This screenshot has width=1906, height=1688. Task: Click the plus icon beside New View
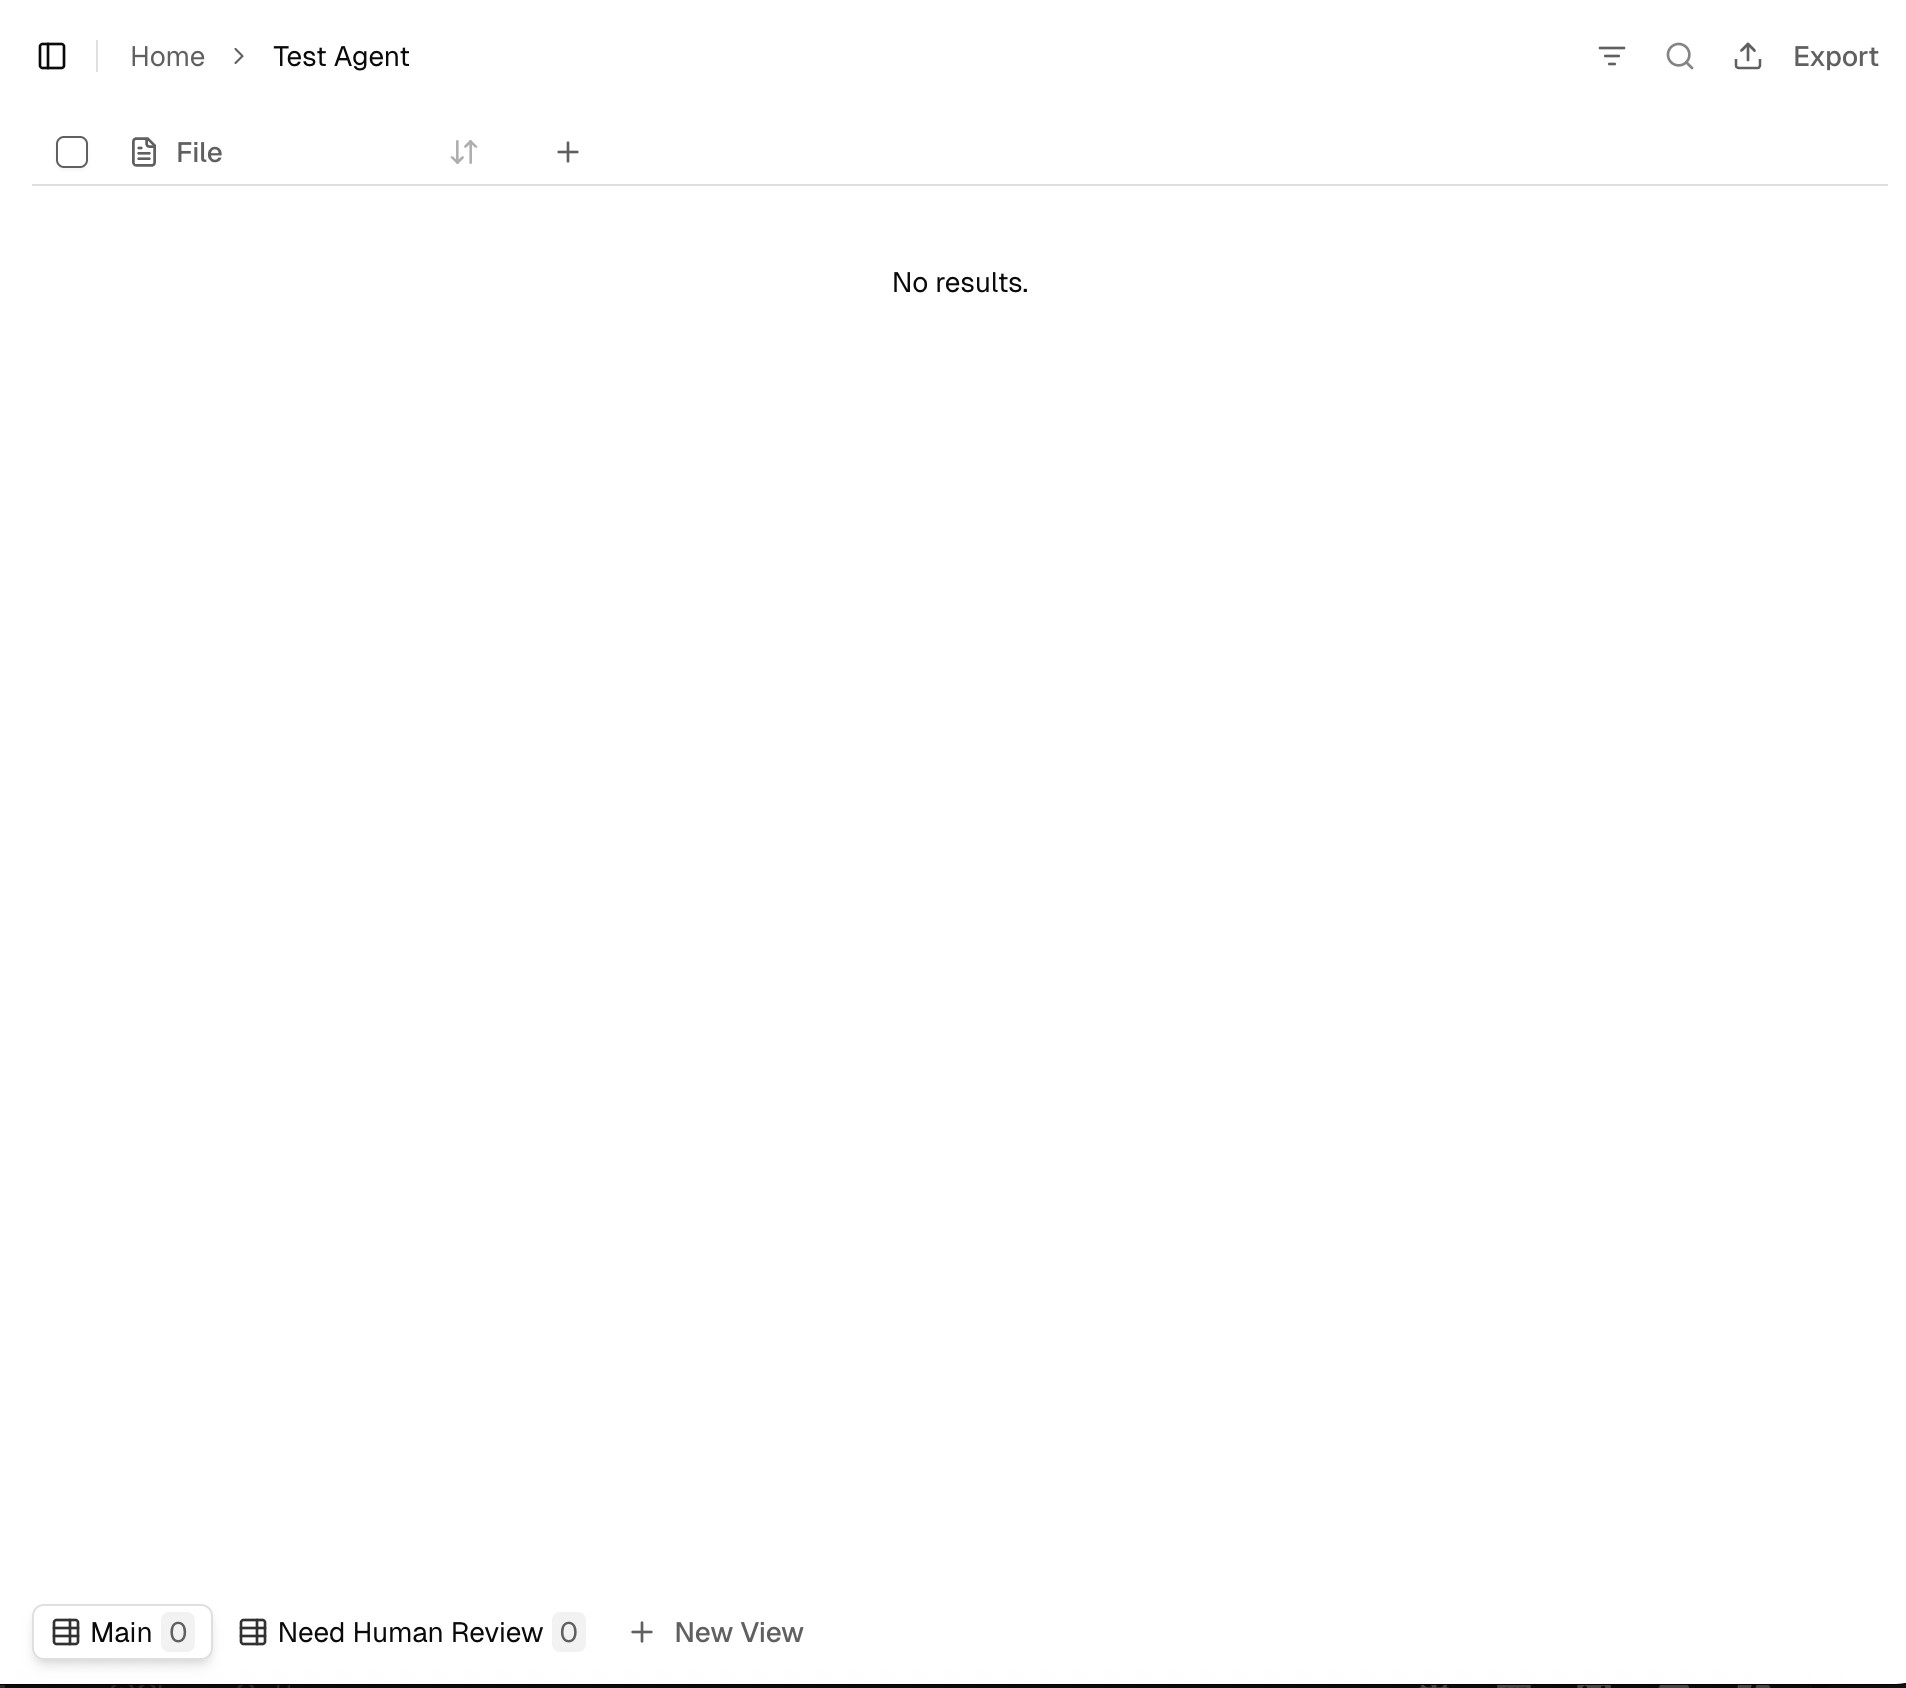point(642,1632)
